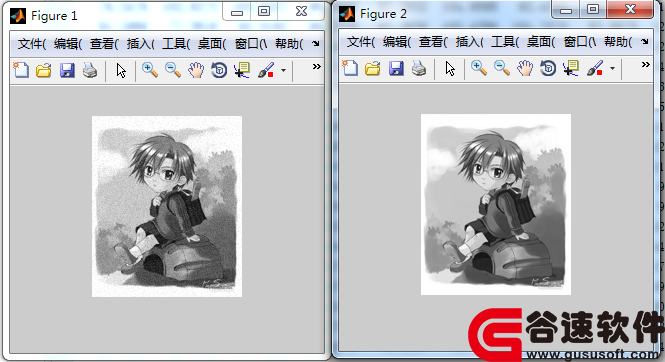Enable the Pan hand tool in Figure 1

pos(196,70)
